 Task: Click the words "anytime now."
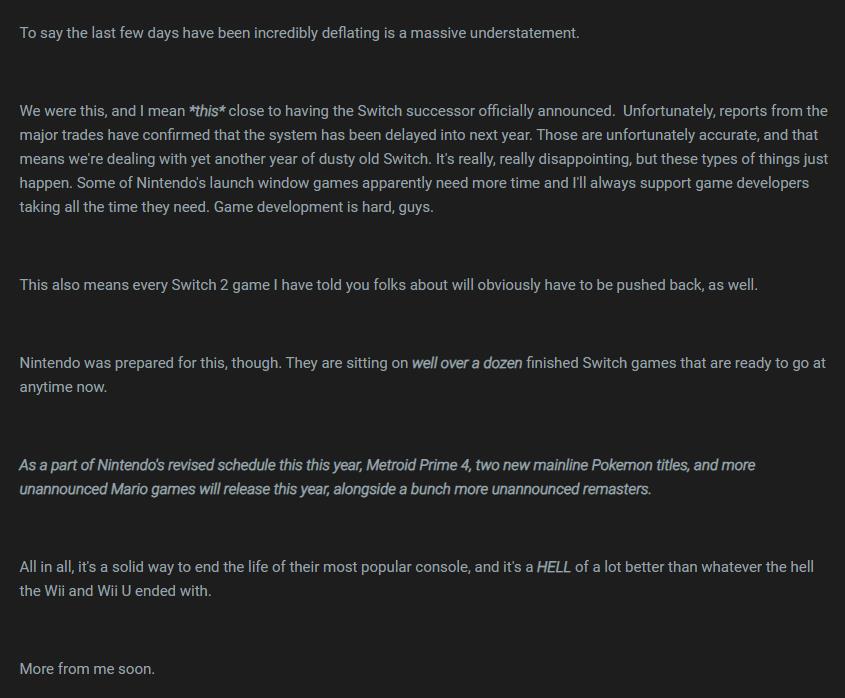[x=63, y=387]
